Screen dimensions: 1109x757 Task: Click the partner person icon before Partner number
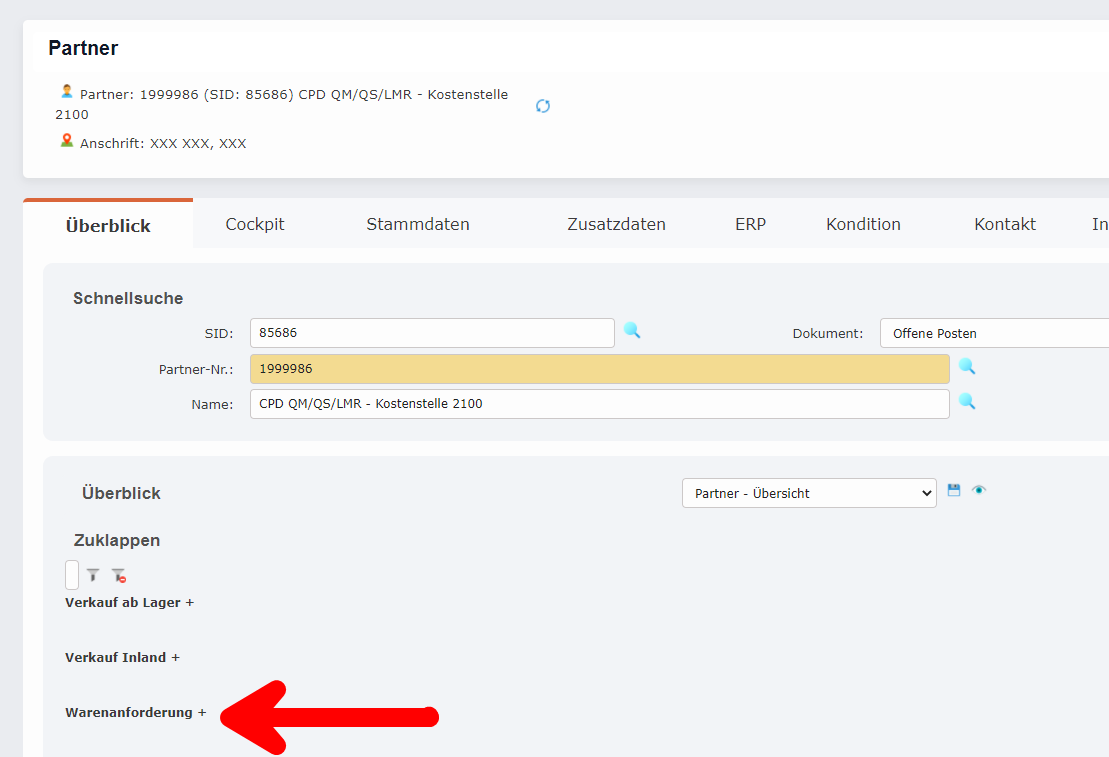(66, 90)
